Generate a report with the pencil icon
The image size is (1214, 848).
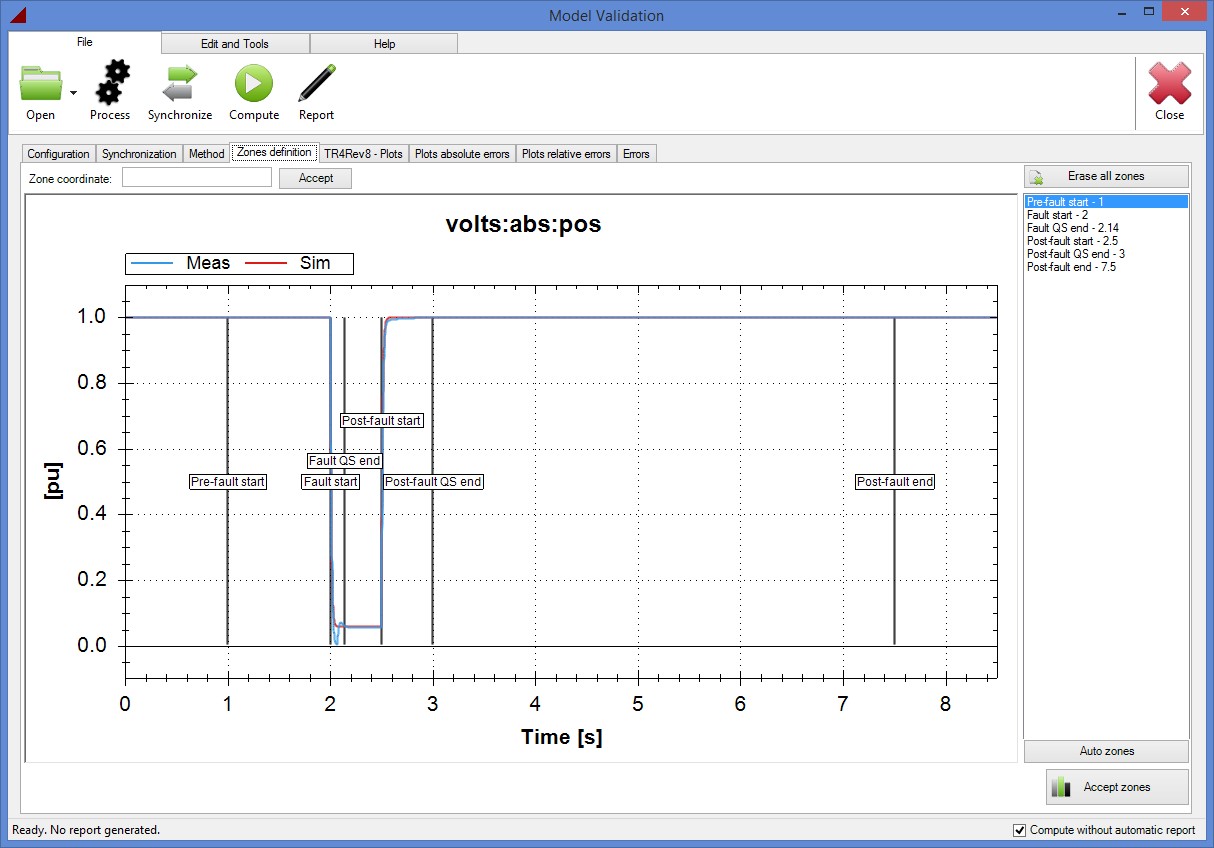coord(316,85)
